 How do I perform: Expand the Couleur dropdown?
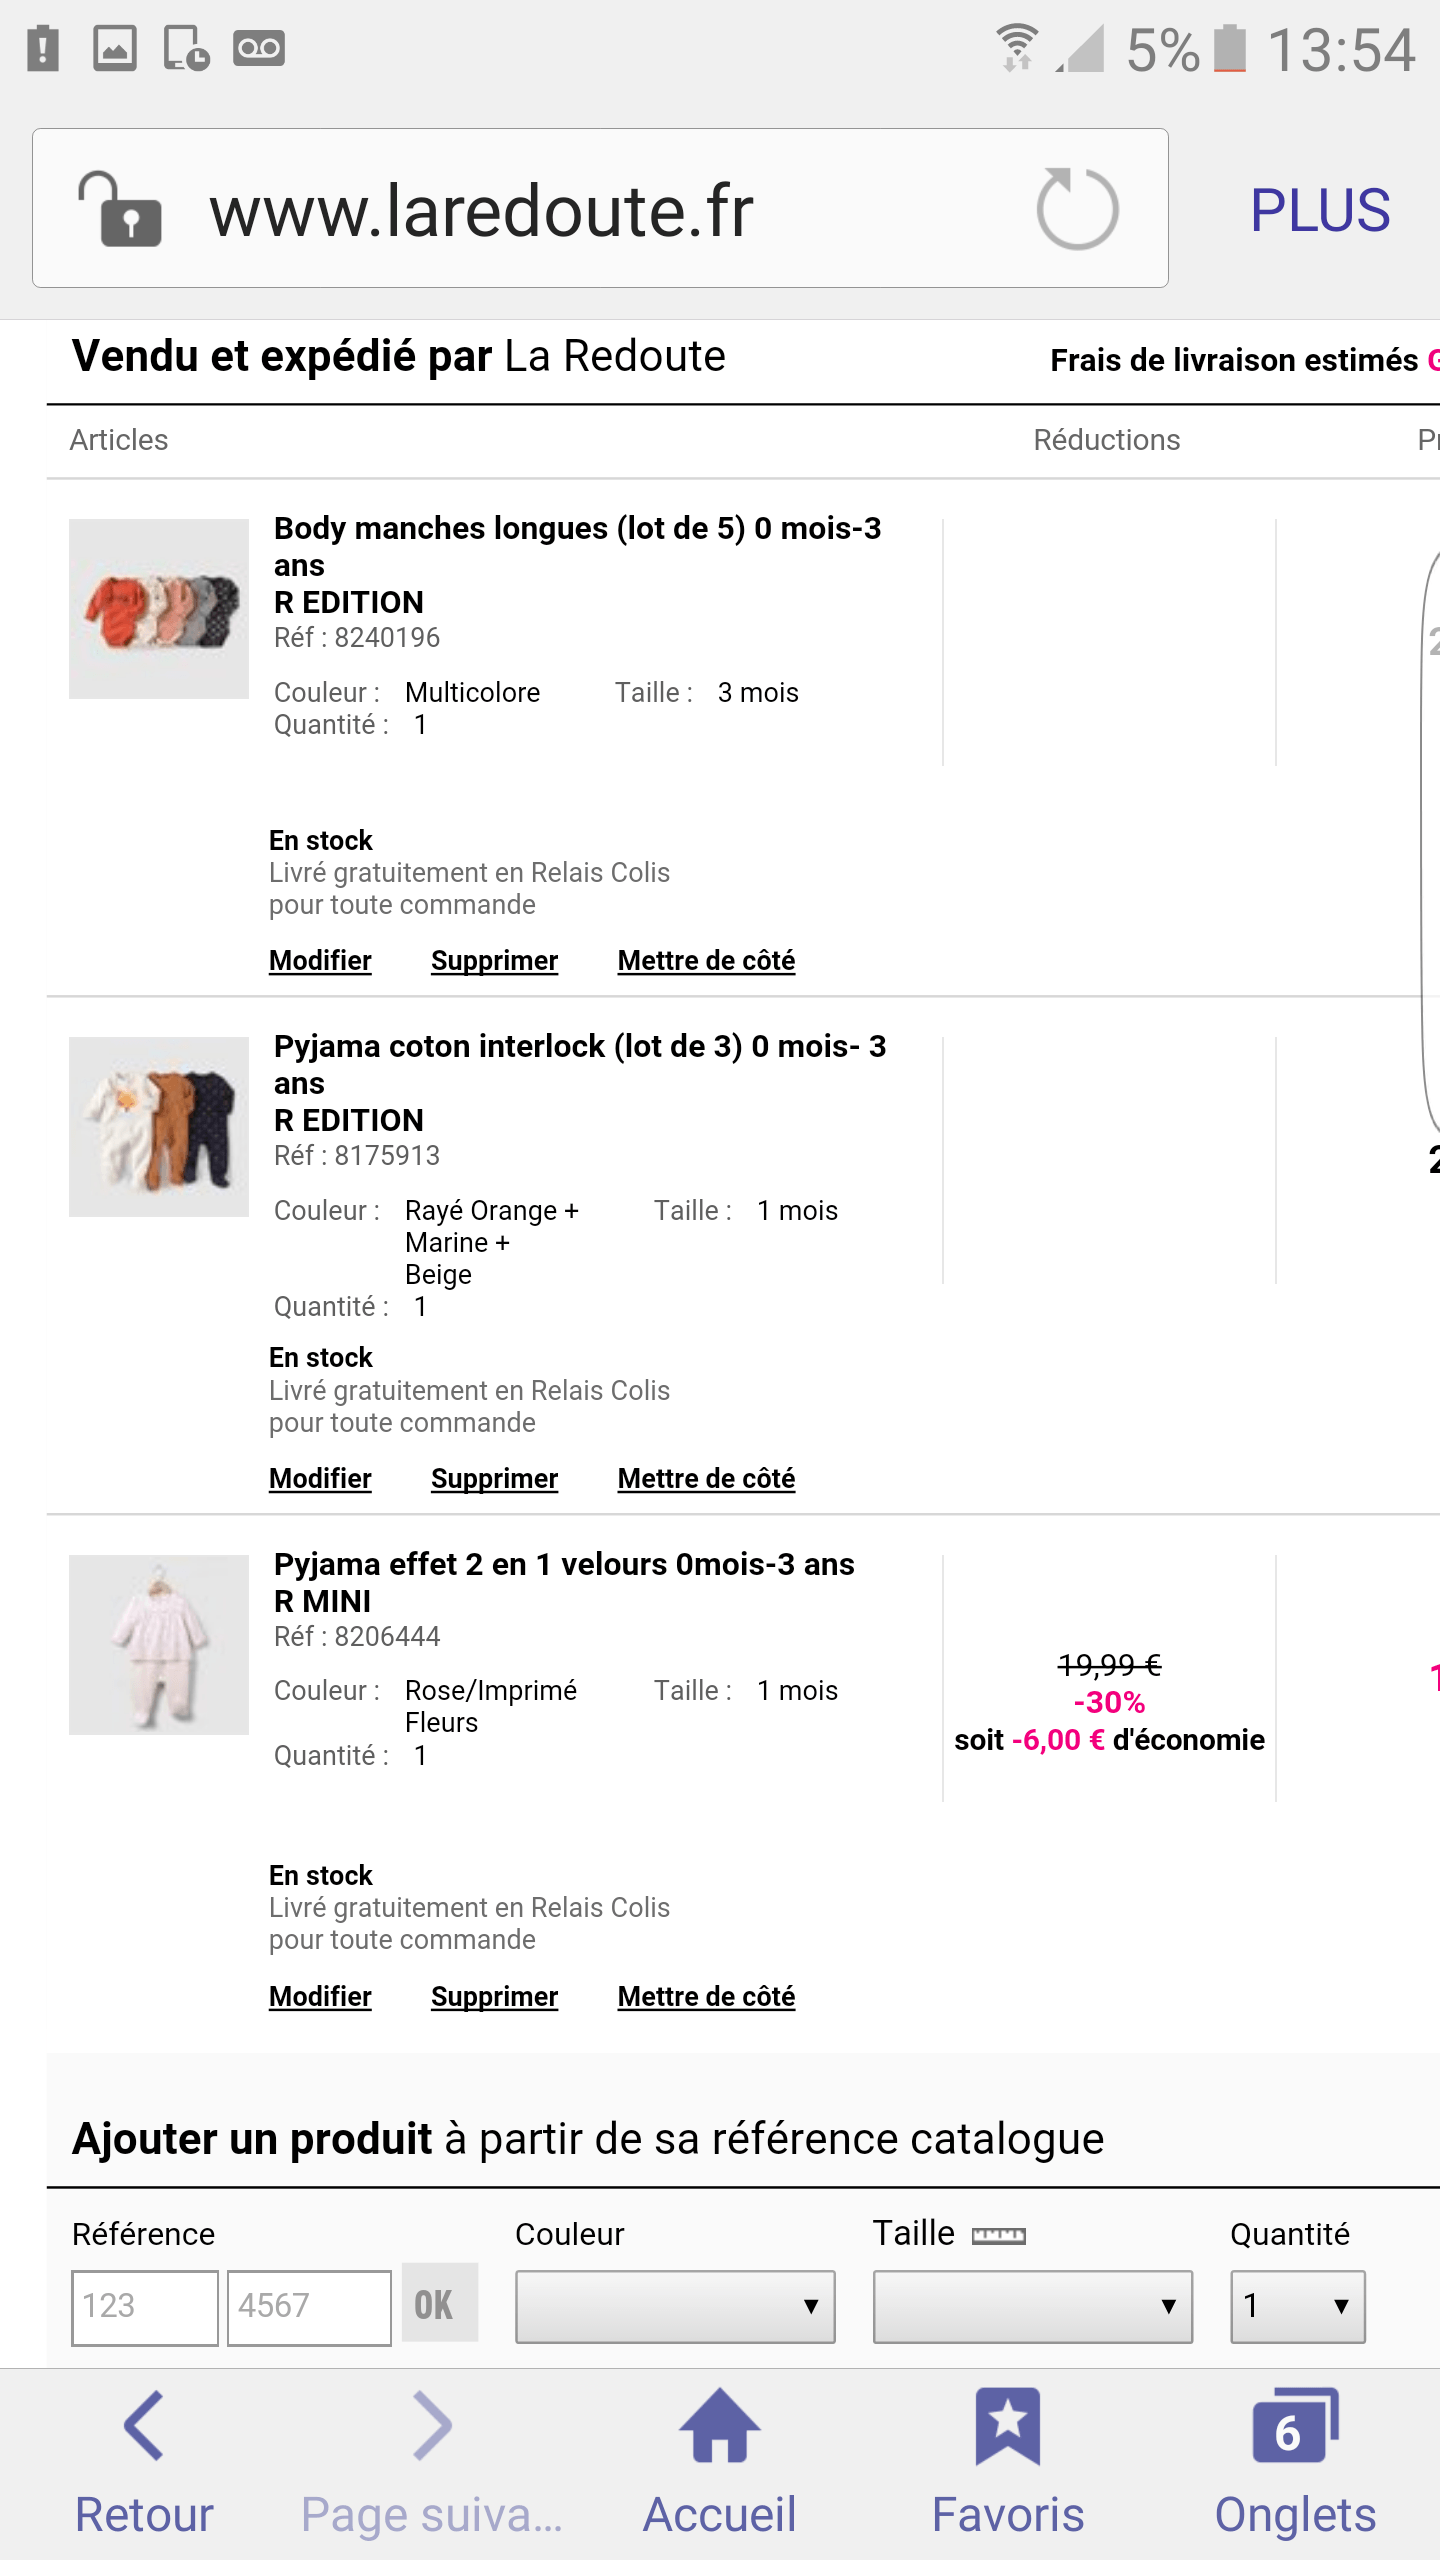tap(675, 2307)
